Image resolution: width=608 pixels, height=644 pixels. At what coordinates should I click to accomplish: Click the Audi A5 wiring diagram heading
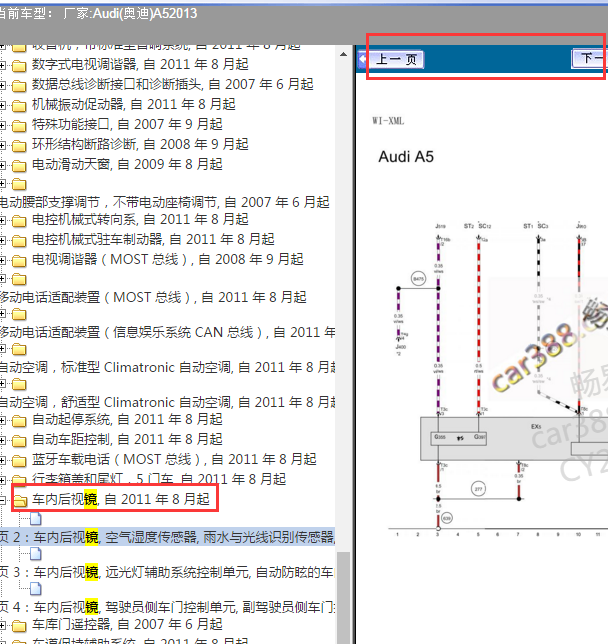406,156
